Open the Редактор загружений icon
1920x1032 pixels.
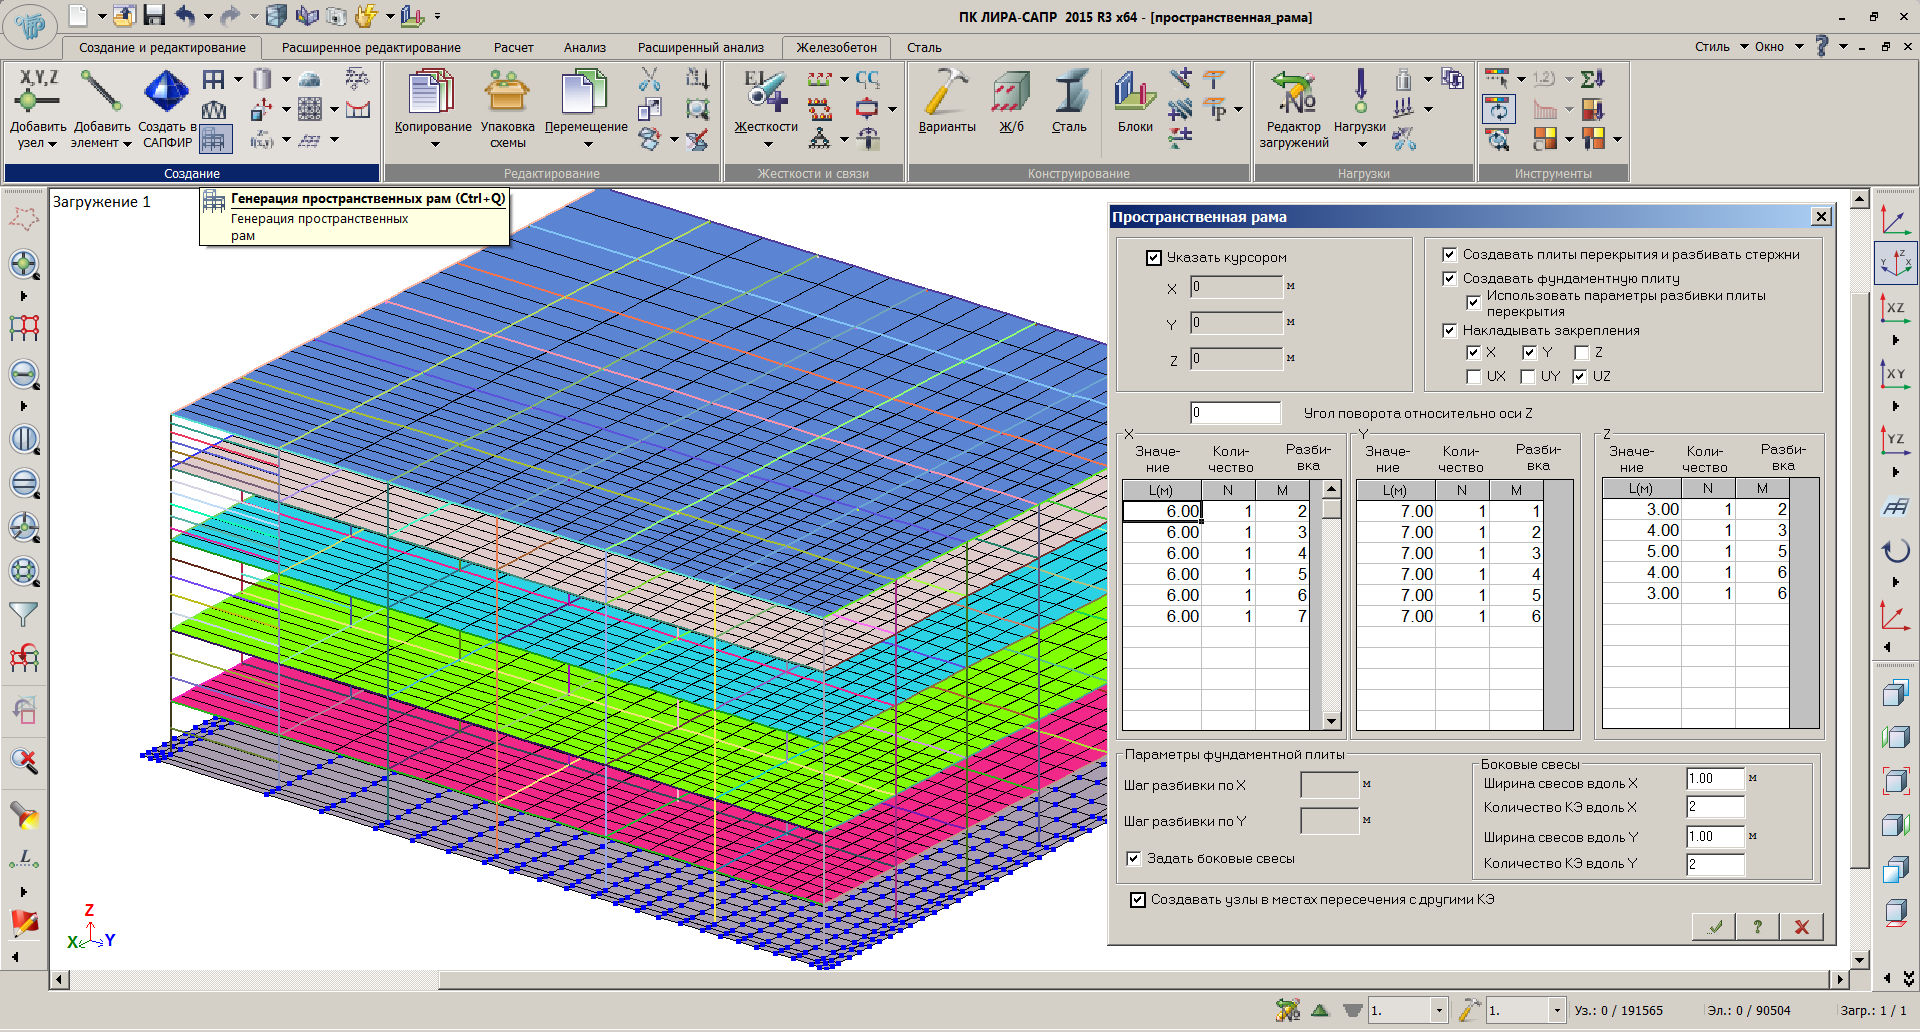click(1293, 93)
